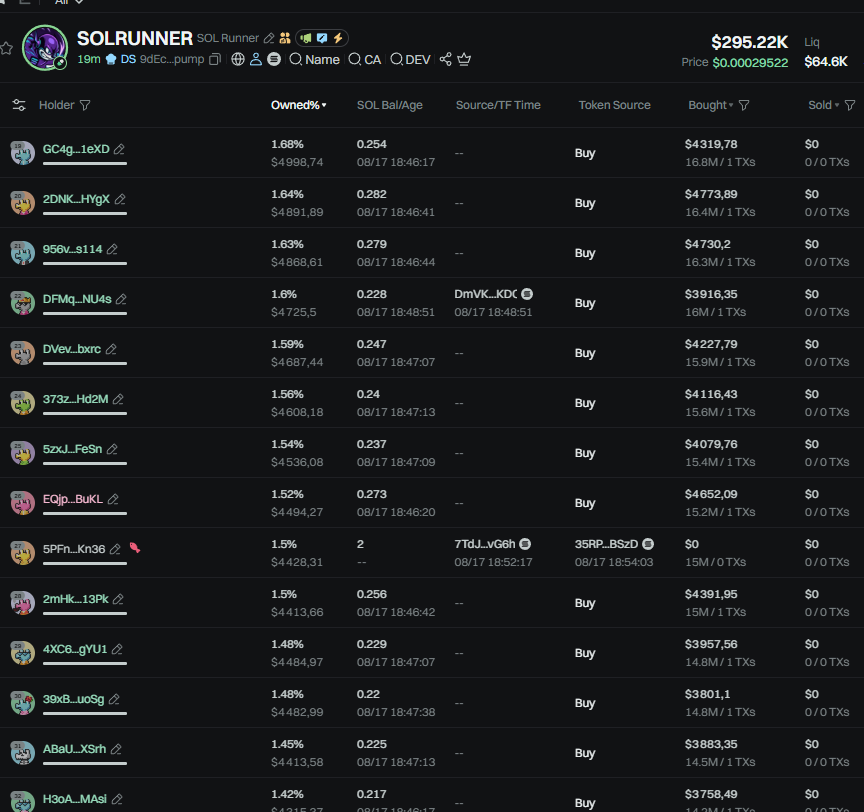Open holder 956v...s114
864x812 pixels.
[73, 249]
